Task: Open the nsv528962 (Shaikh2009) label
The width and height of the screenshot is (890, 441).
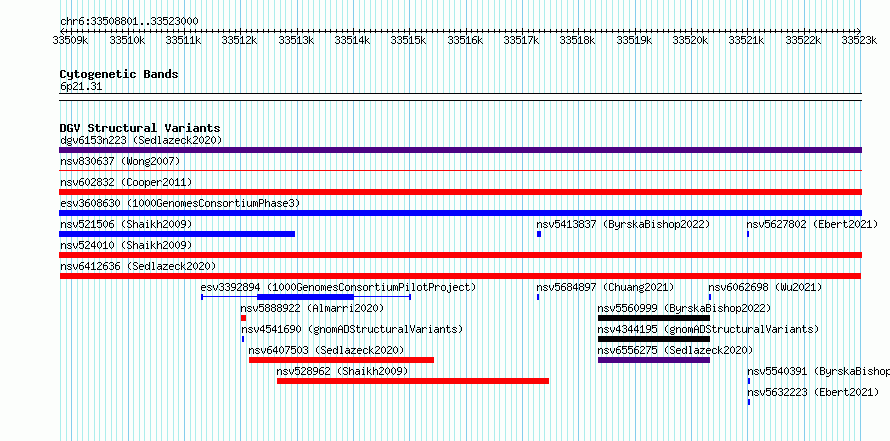Action: click(x=342, y=371)
